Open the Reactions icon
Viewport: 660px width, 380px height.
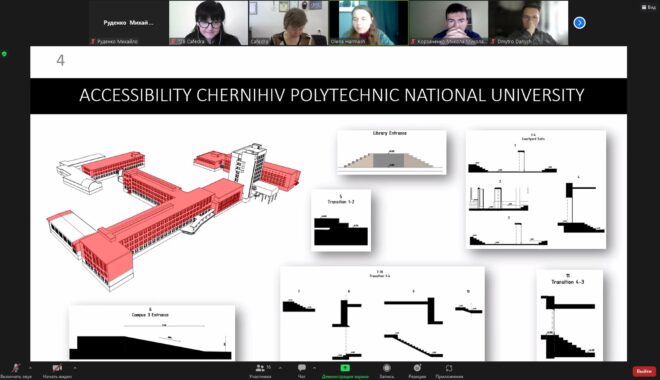[417, 368]
